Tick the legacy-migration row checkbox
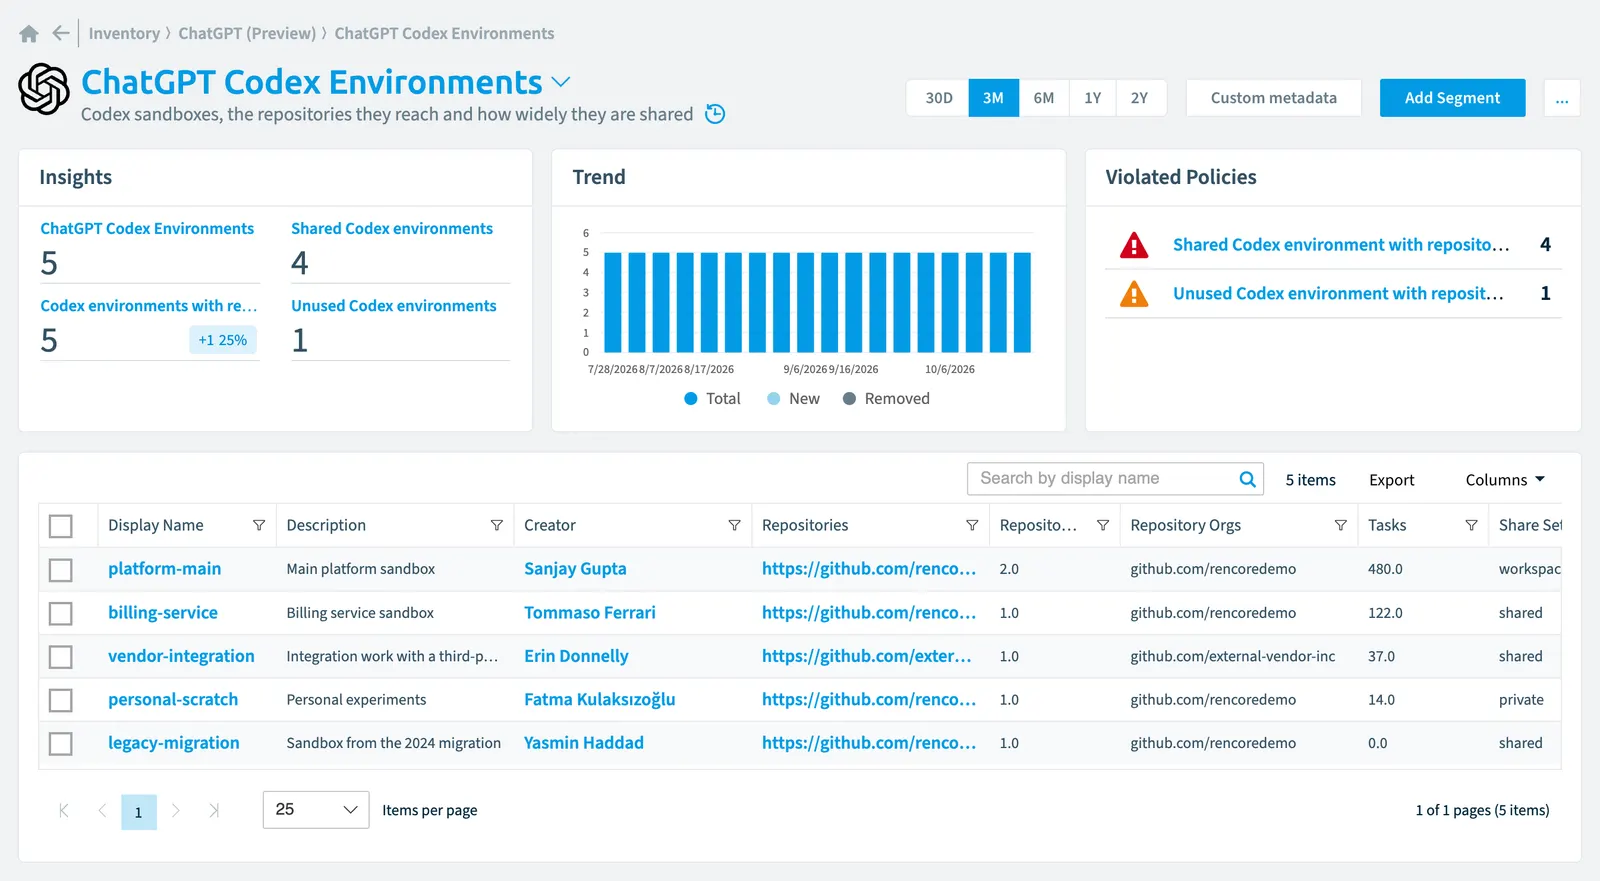The image size is (1600, 881). 61,744
